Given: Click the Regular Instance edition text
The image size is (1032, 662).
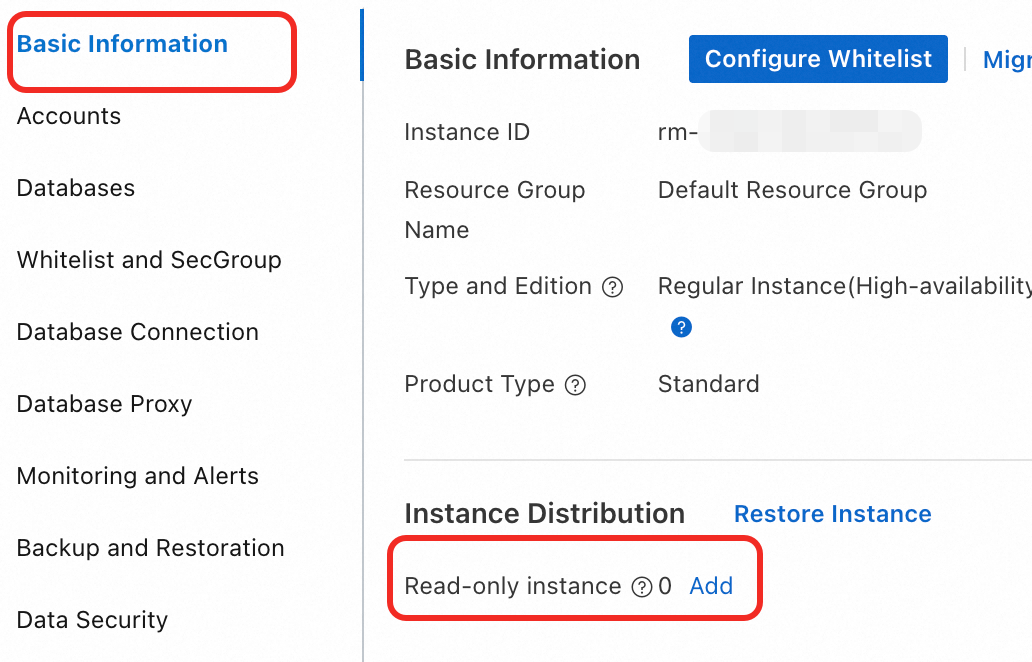Looking at the screenshot, I should [x=843, y=286].
